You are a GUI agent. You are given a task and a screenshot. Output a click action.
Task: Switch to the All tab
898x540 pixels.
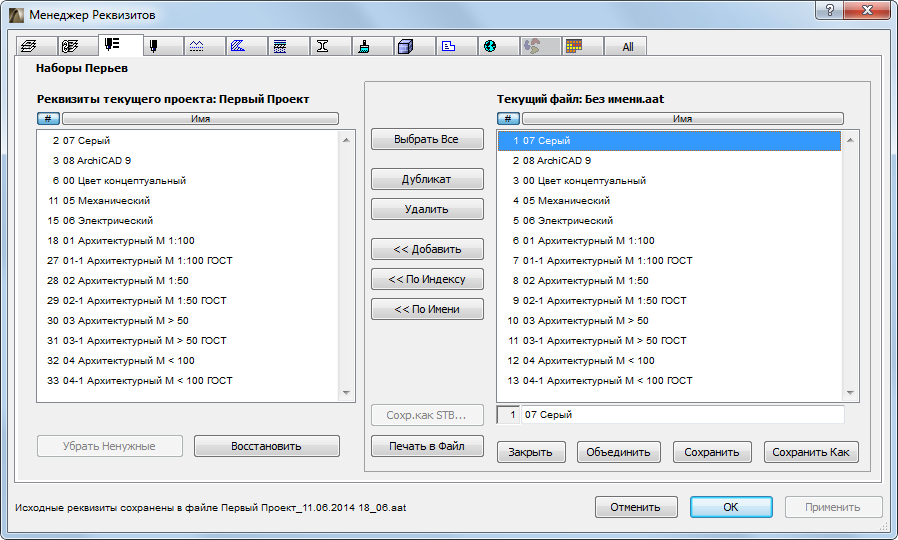point(625,46)
